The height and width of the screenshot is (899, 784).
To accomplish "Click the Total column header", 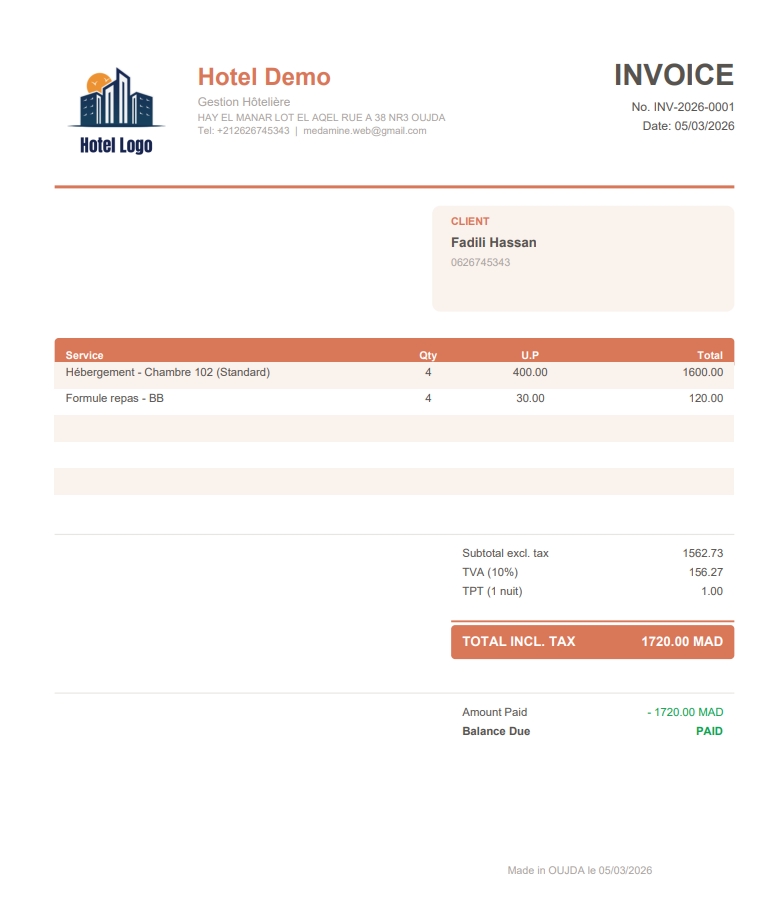I will click(710, 355).
